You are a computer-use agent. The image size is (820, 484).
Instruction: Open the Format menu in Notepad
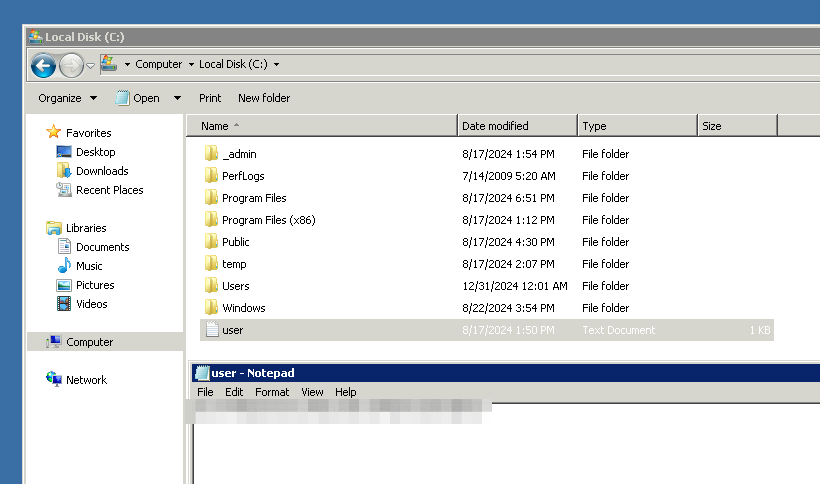pyautogui.click(x=271, y=393)
